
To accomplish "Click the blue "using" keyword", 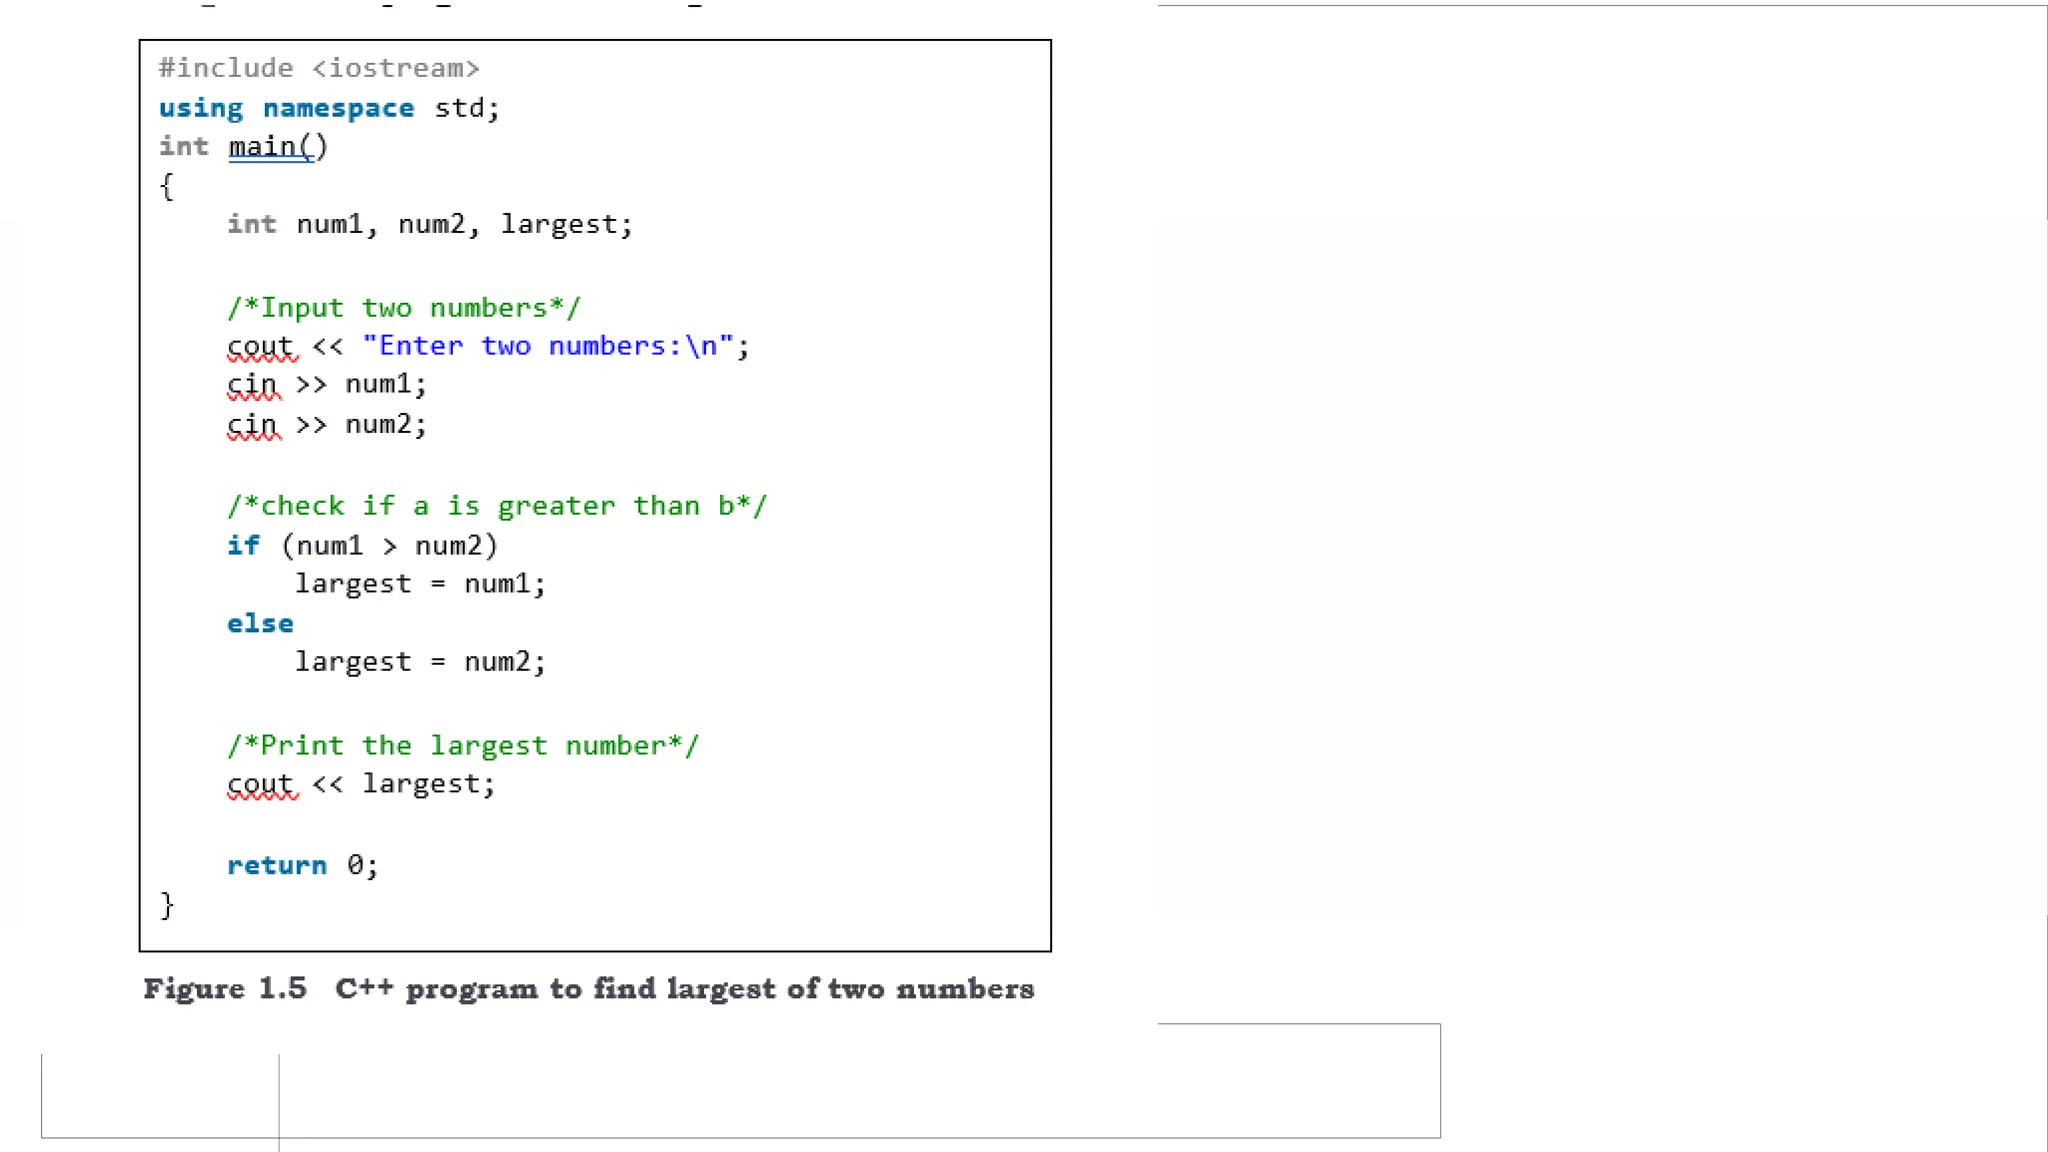I will point(201,108).
